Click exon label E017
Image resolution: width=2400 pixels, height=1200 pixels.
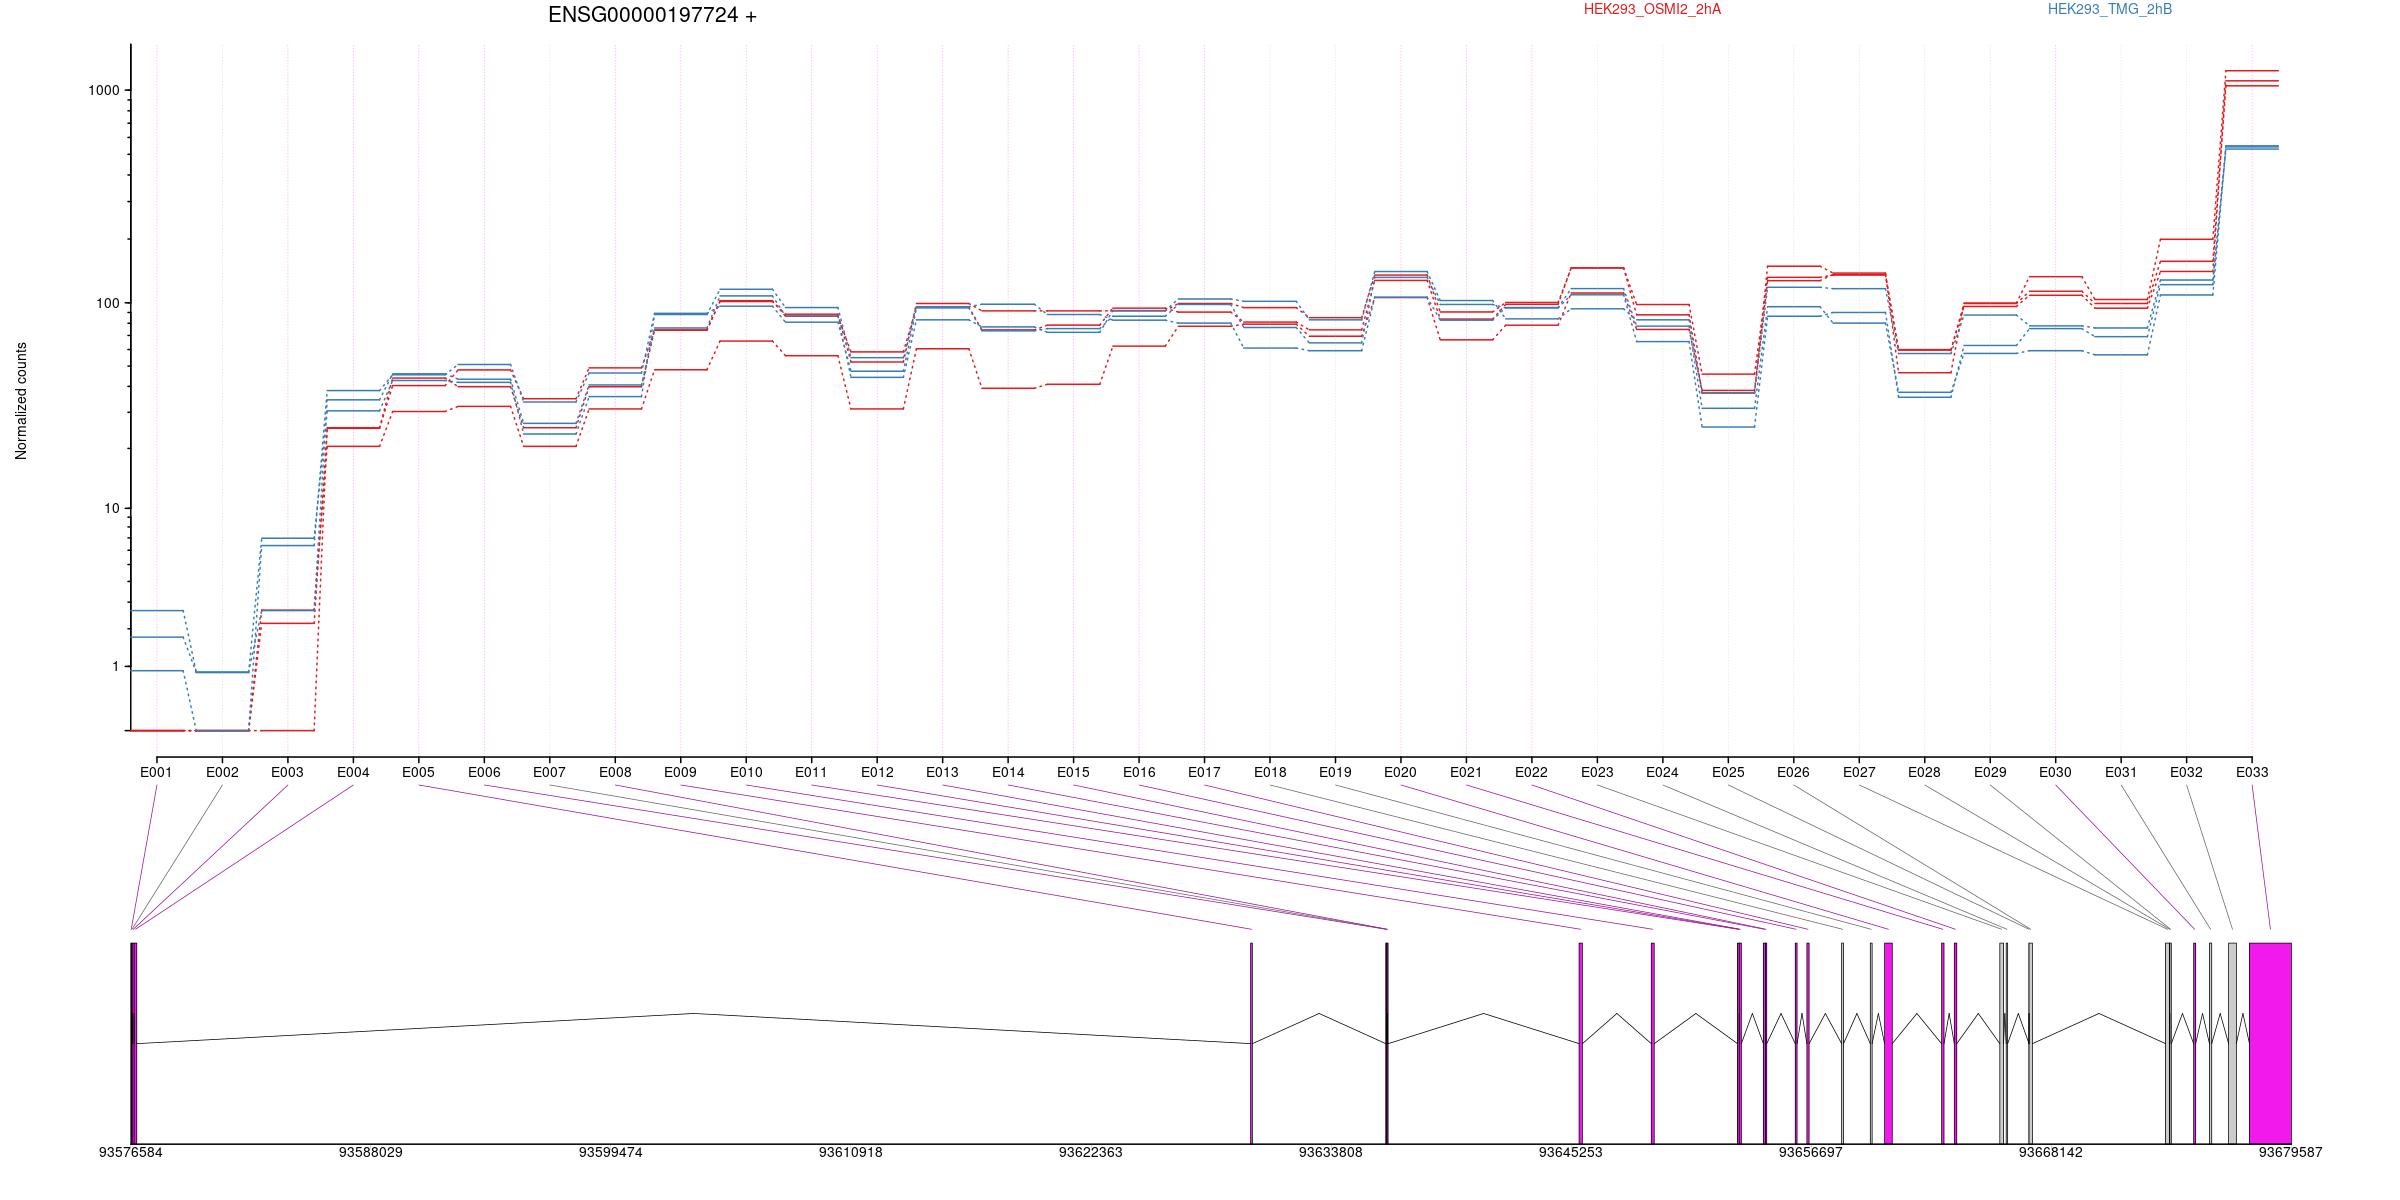pyautogui.click(x=1204, y=772)
